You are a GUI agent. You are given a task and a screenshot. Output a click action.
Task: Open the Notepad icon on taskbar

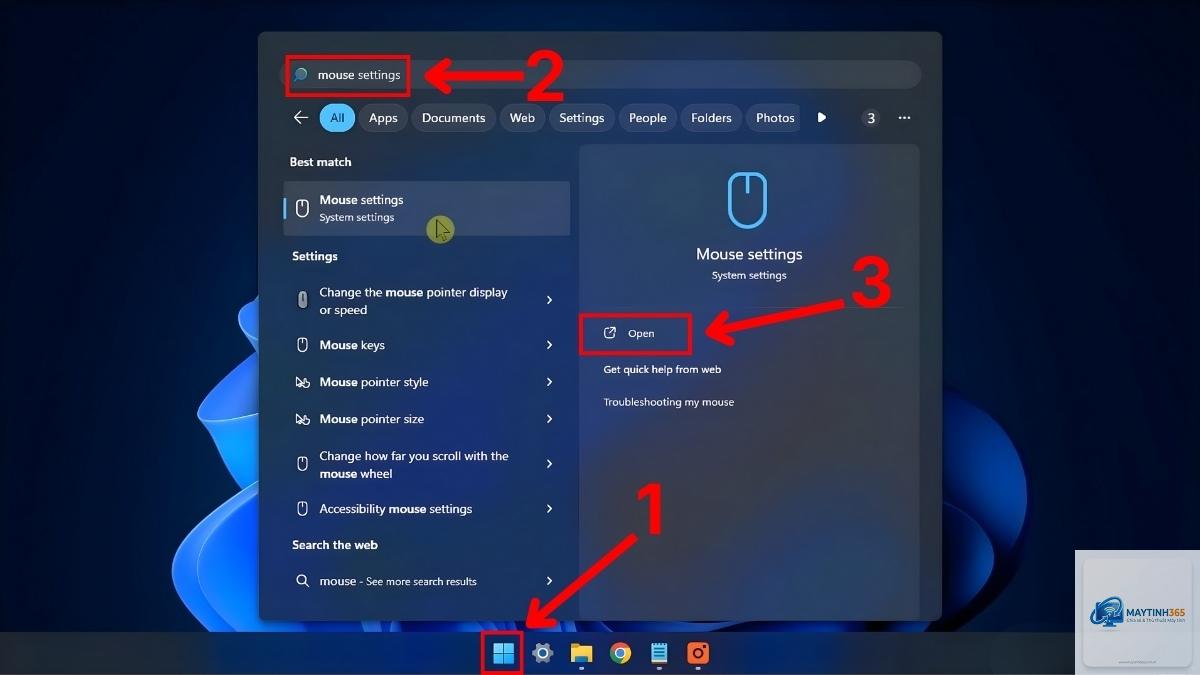(x=659, y=654)
